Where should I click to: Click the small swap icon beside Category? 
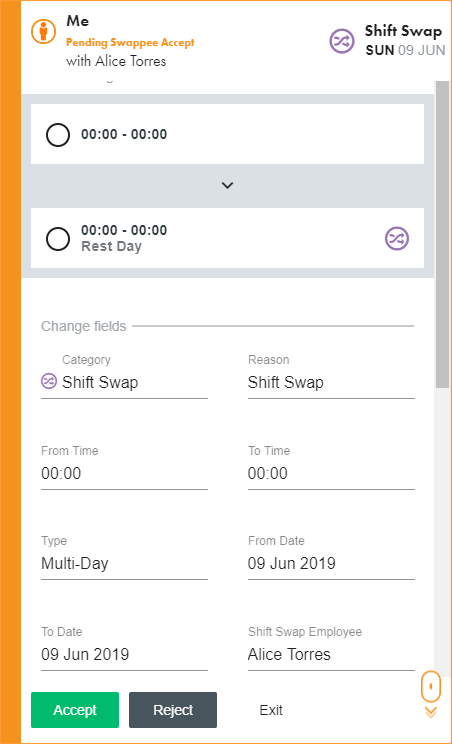(49, 381)
